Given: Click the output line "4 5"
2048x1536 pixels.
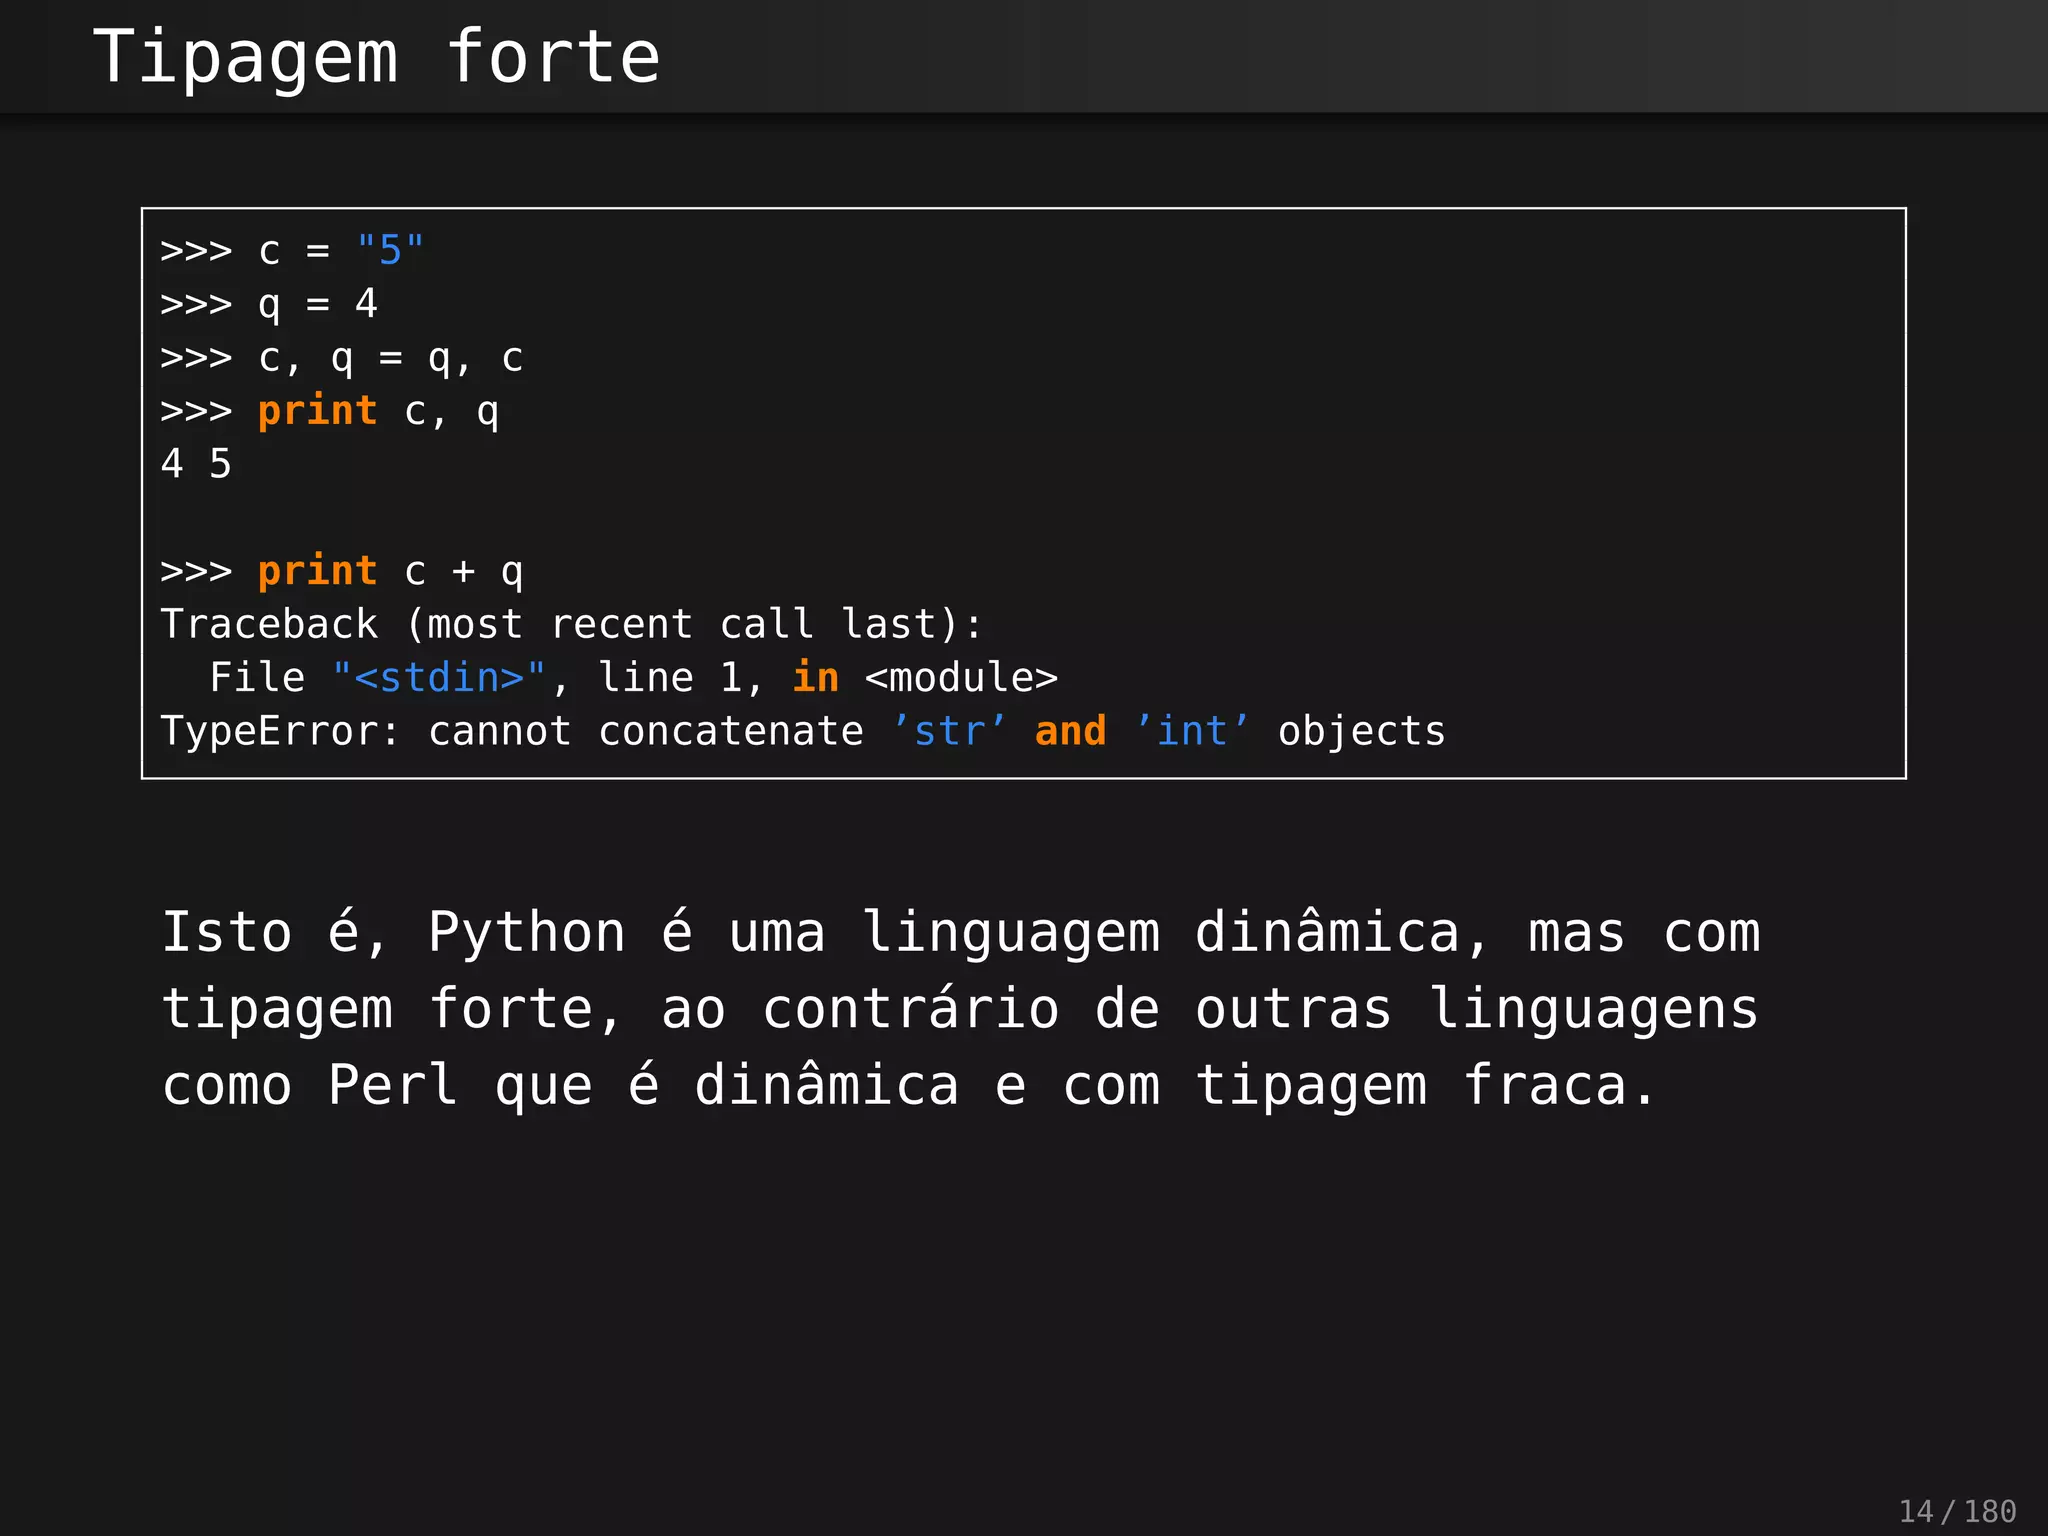Looking at the screenshot, I should (x=196, y=464).
